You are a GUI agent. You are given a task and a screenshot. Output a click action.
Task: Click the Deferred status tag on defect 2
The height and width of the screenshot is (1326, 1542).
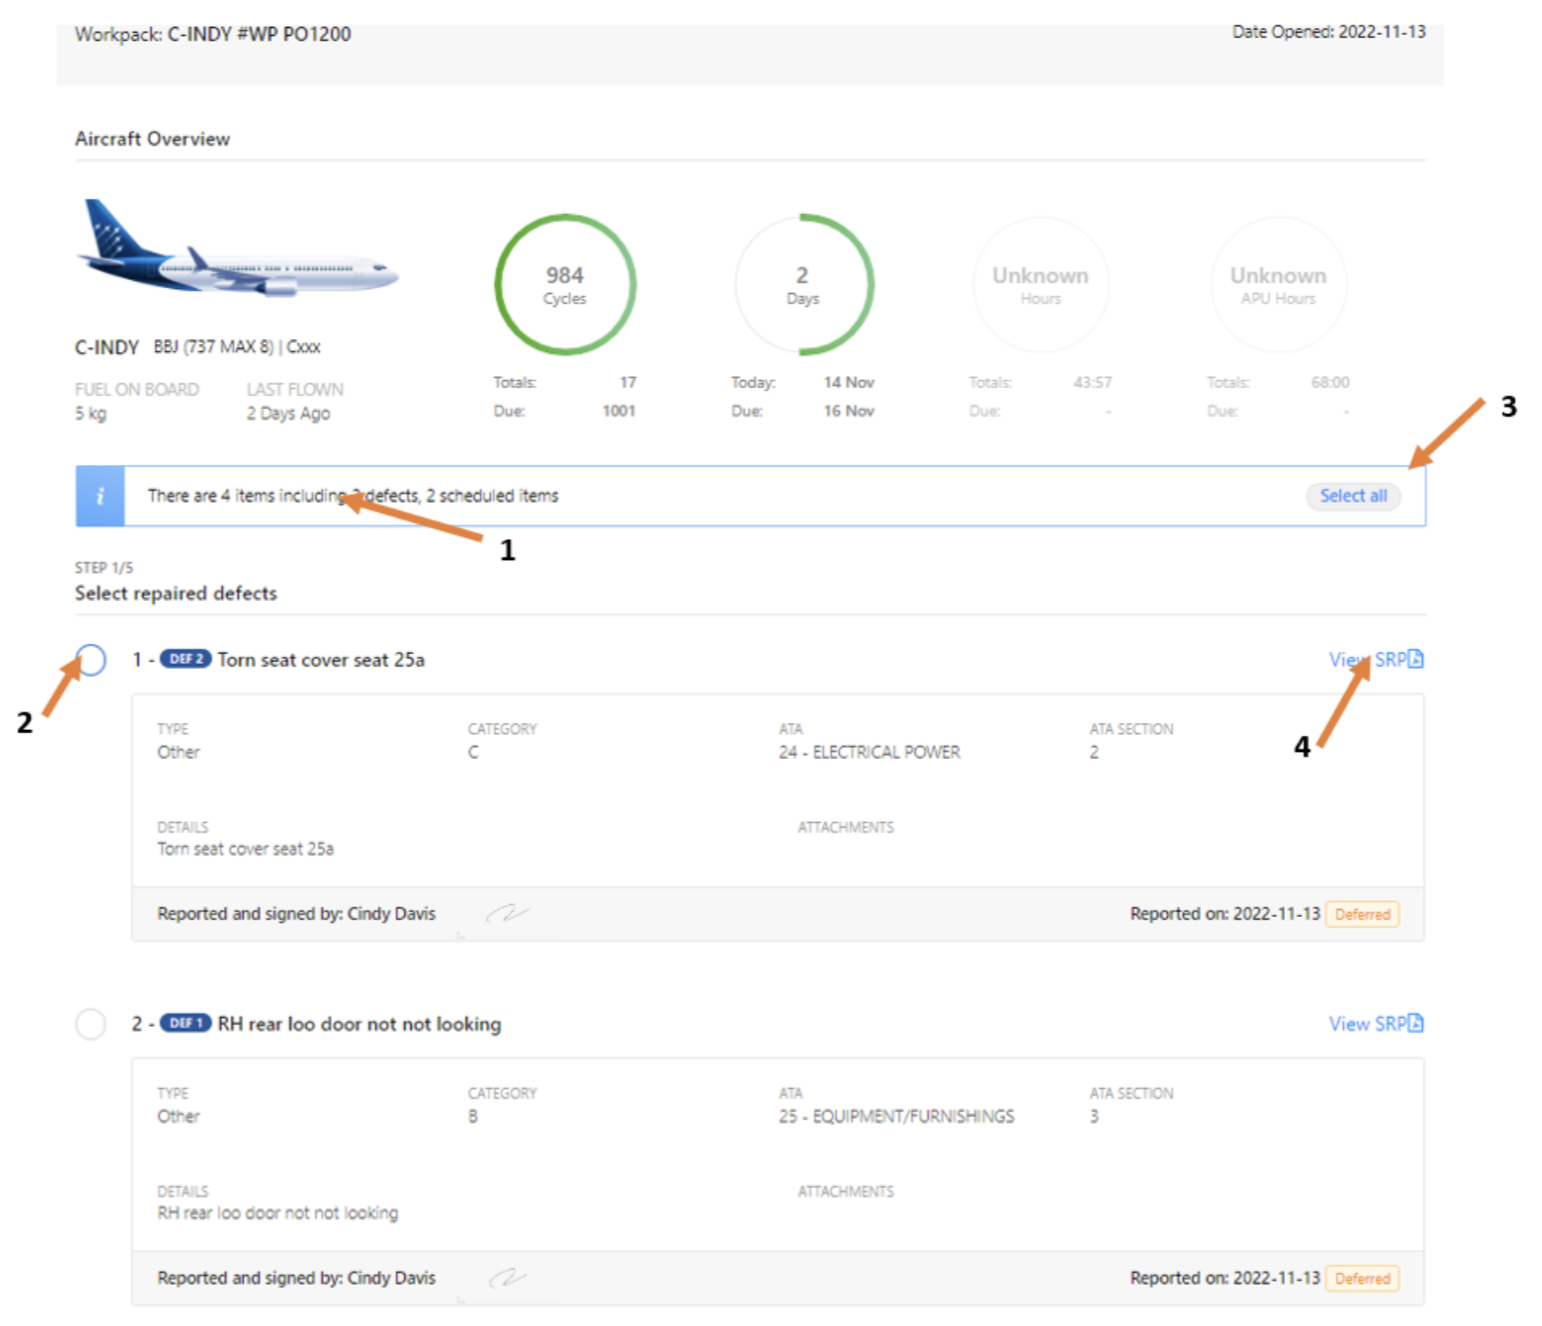[1362, 1278]
